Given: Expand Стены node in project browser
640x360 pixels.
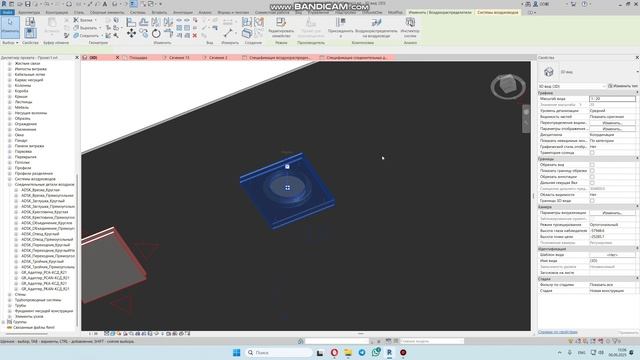Looking at the screenshot, I should [10, 294].
